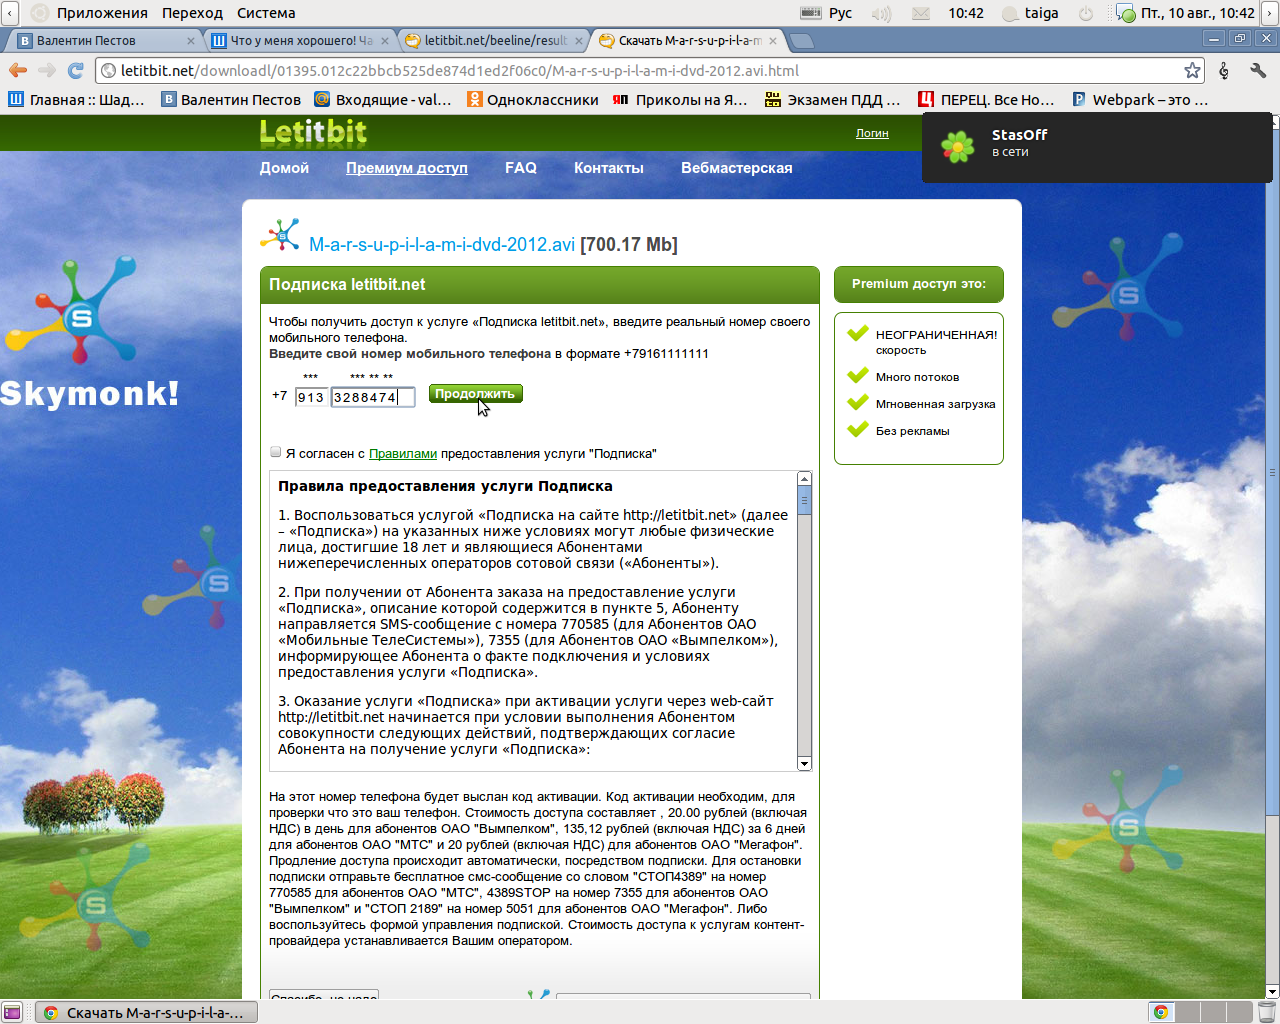This screenshot has width=1280, height=1024.
Task: Open the 'Главная :: Шад...' bookmark
Action: pyautogui.click(x=77, y=100)
